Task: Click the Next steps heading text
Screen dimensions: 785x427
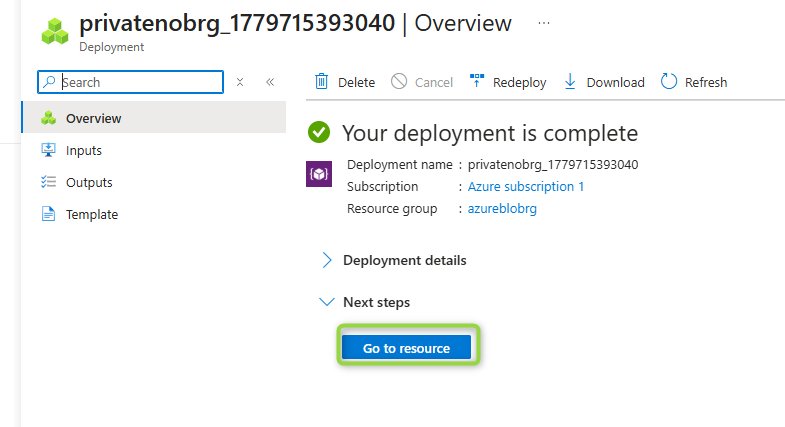Action: (x=376, y=302)
